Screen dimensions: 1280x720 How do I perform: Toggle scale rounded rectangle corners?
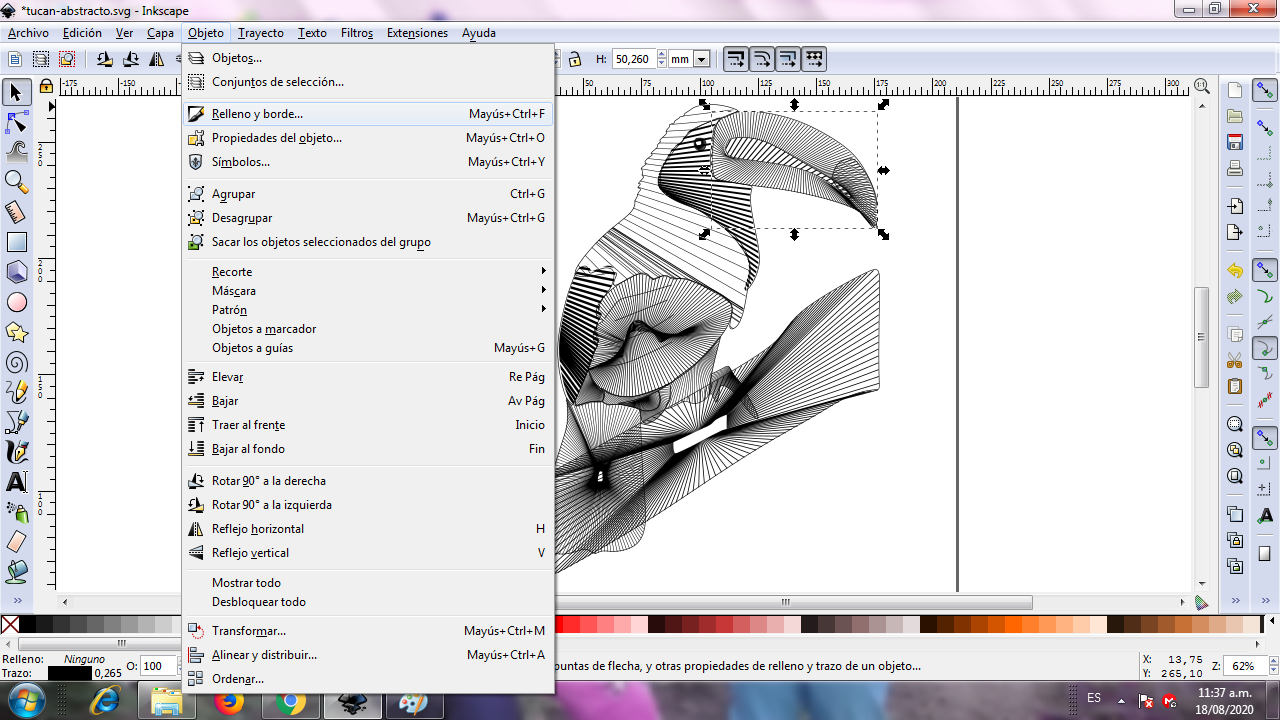coord(762,59)
